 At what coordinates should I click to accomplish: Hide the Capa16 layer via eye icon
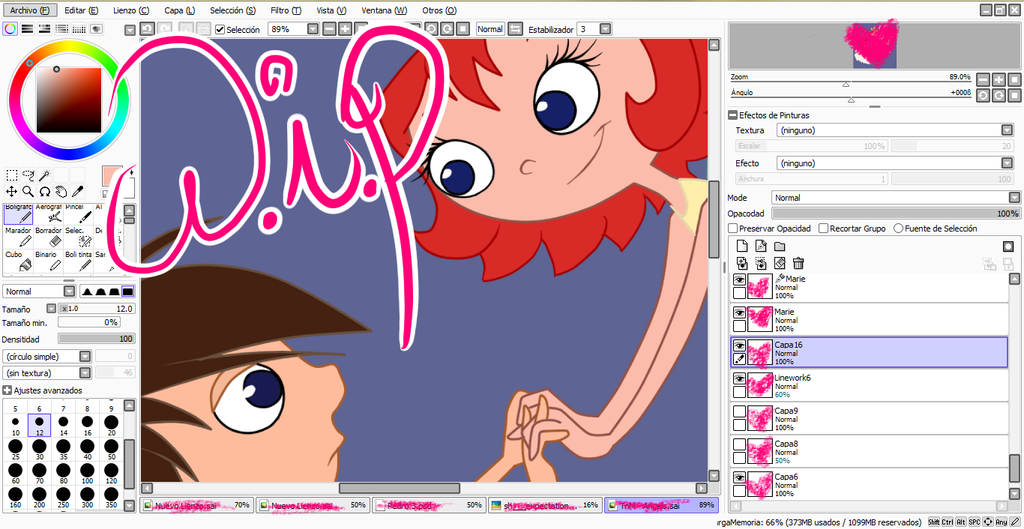pyautogui.click(x=739, y=345)
